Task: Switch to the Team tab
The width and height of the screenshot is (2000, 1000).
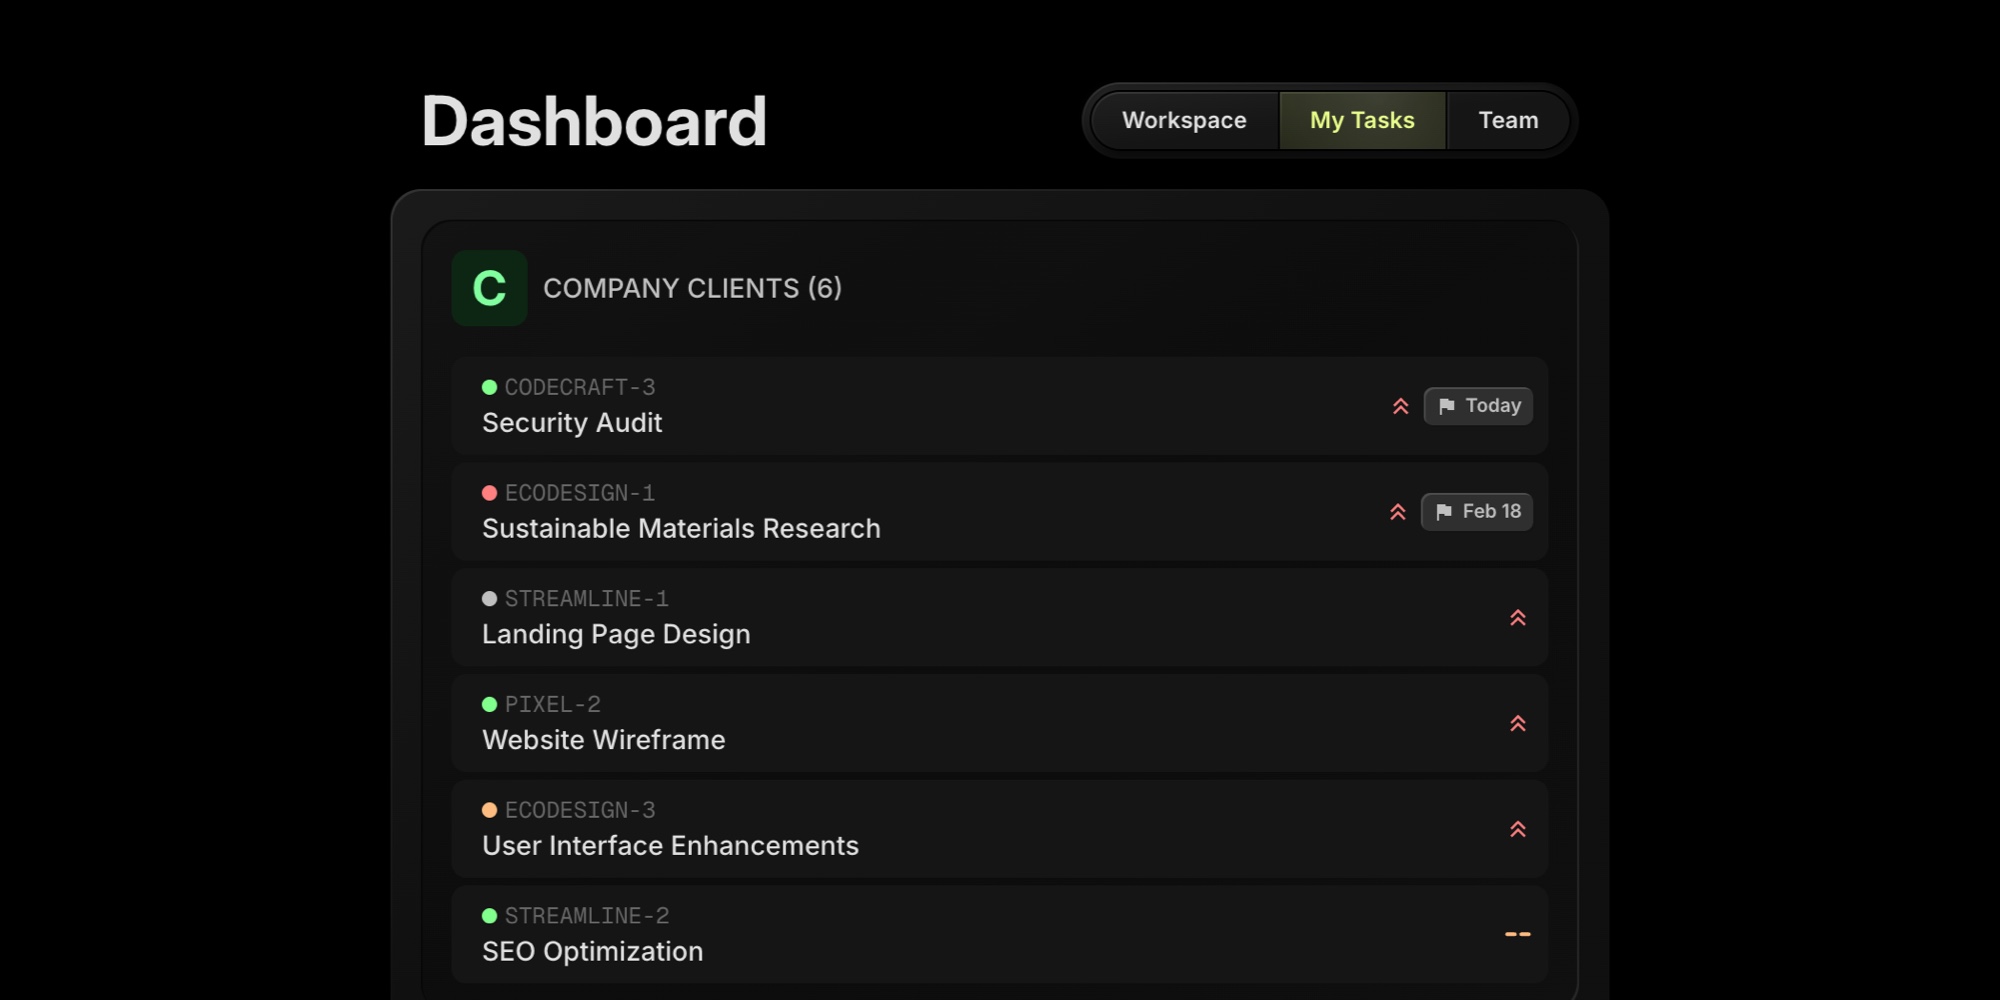Action: point(1508,120)
